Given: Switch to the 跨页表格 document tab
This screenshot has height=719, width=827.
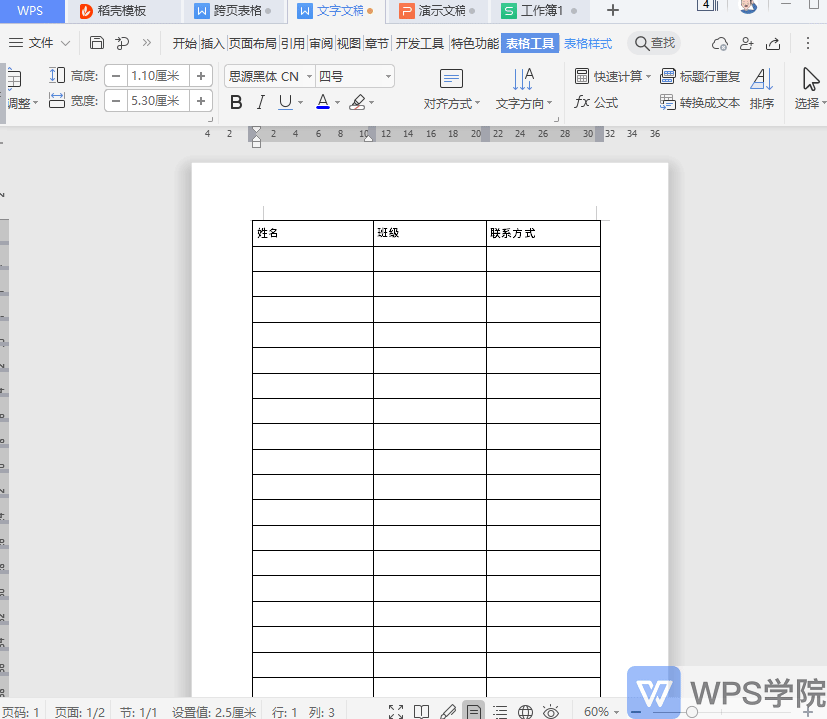Looking at the screenshot, I should [x=232, y=11].
